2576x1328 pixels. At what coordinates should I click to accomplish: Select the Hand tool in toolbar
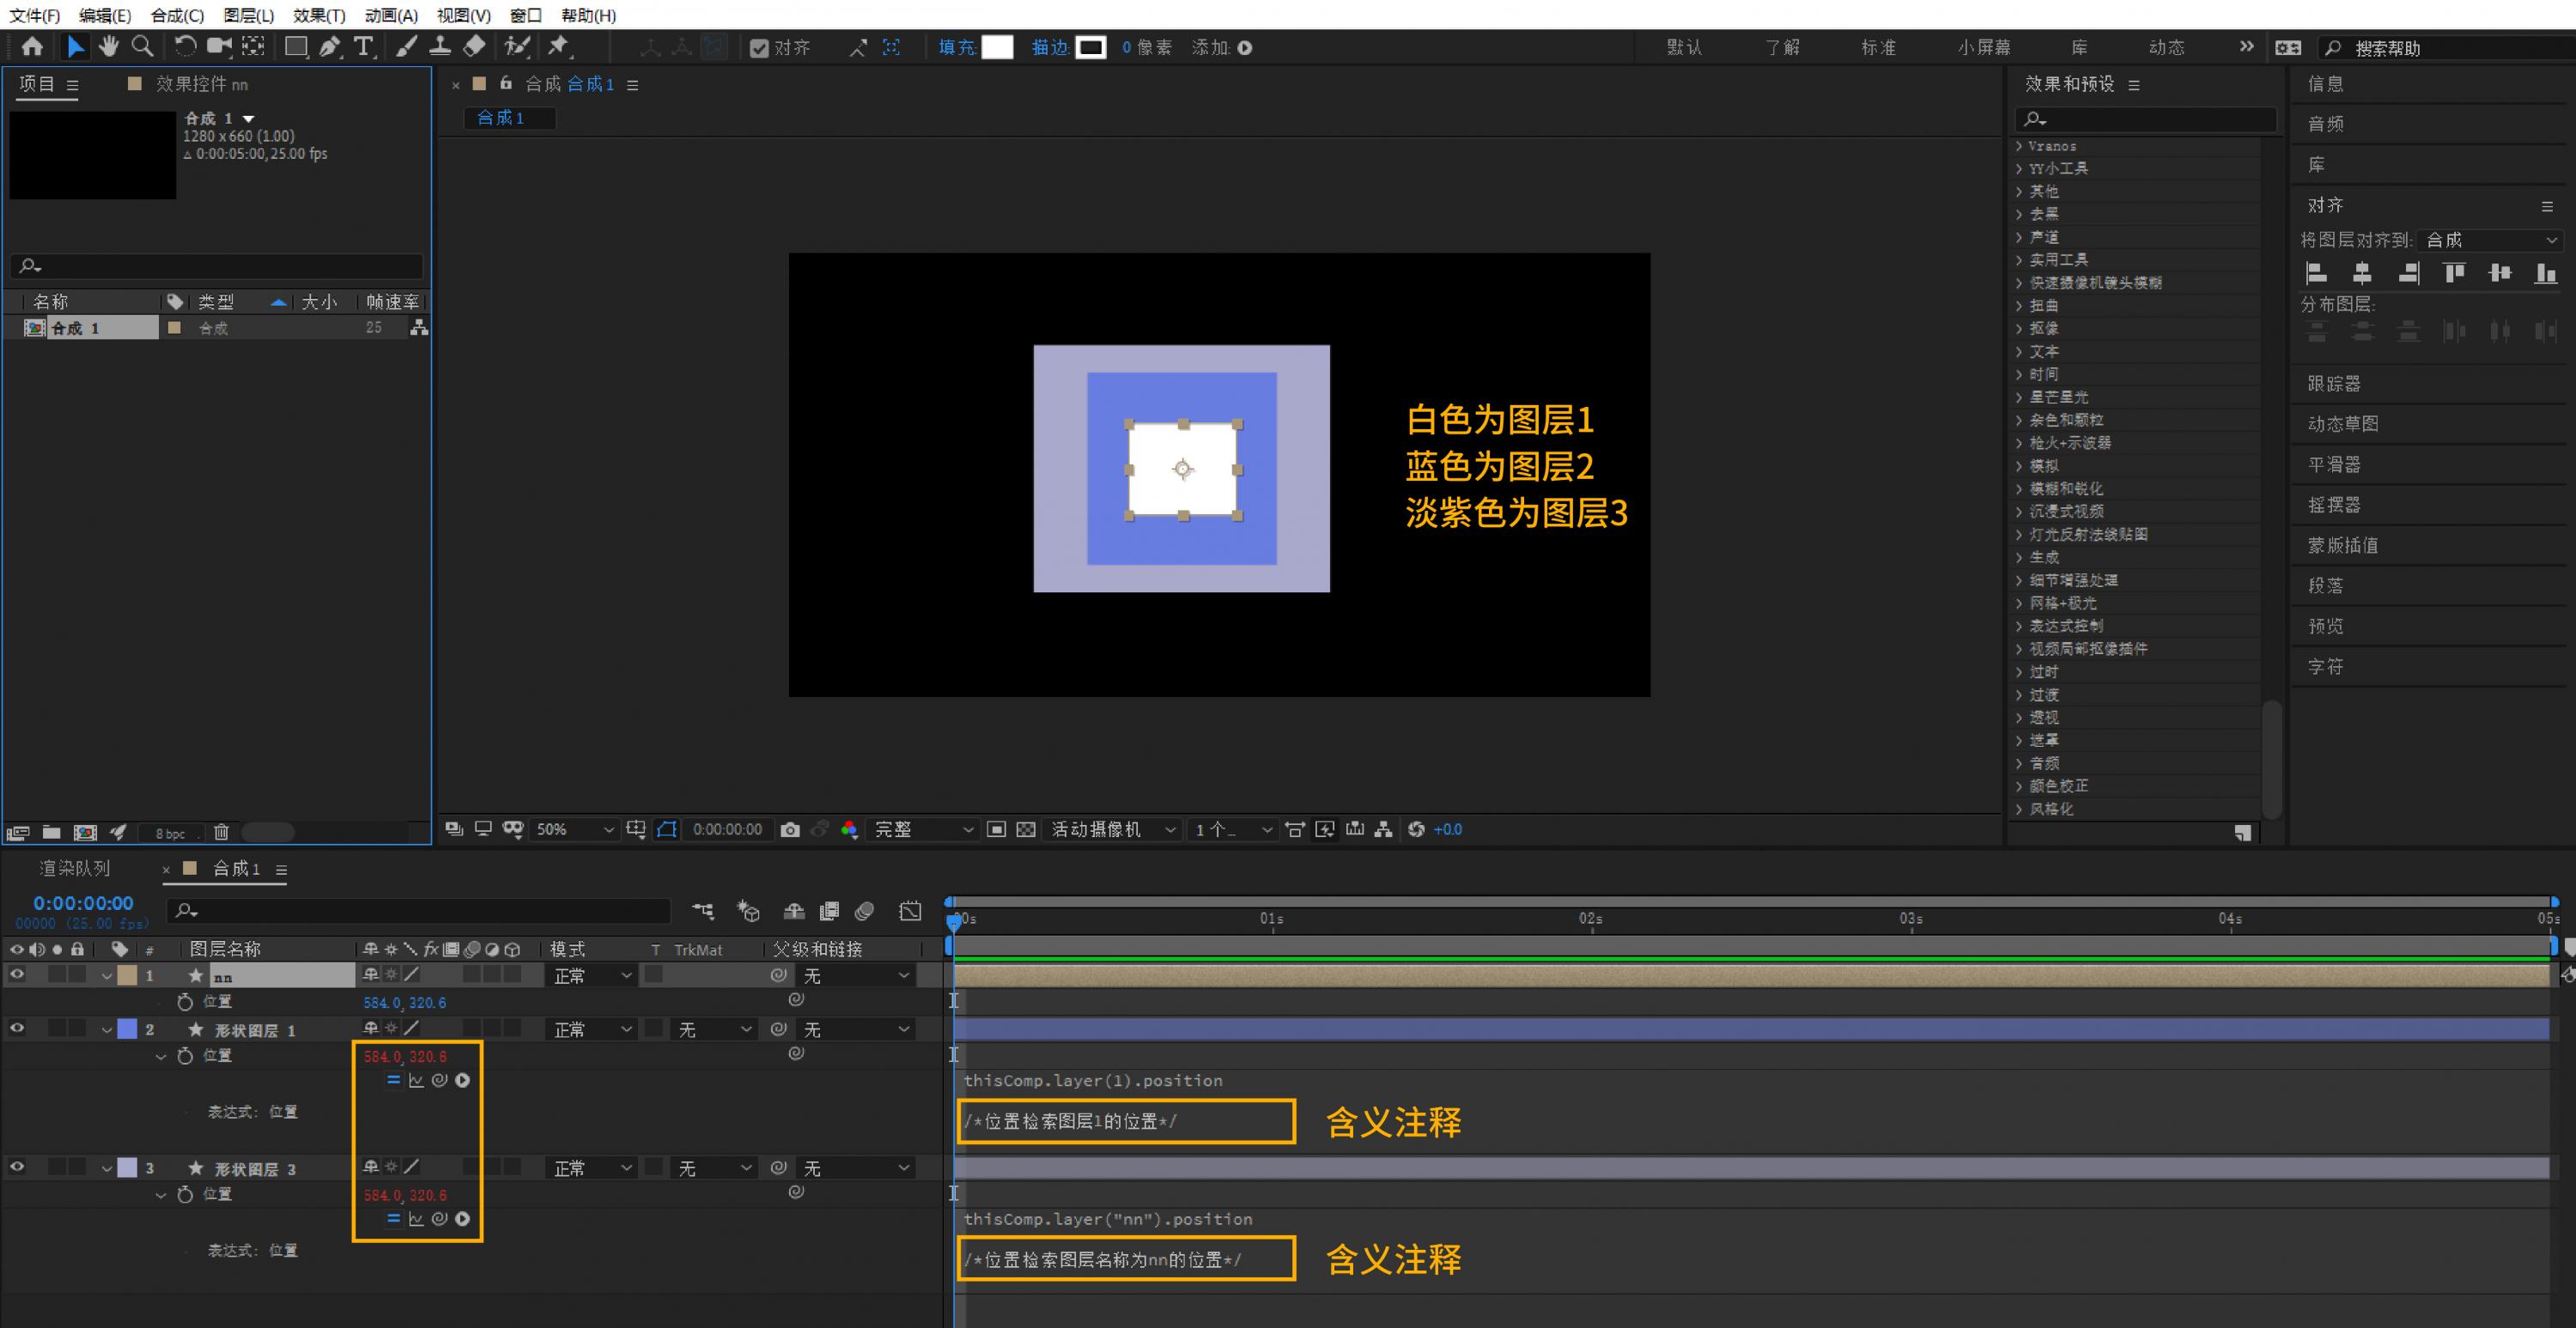(x=108, y=46)
